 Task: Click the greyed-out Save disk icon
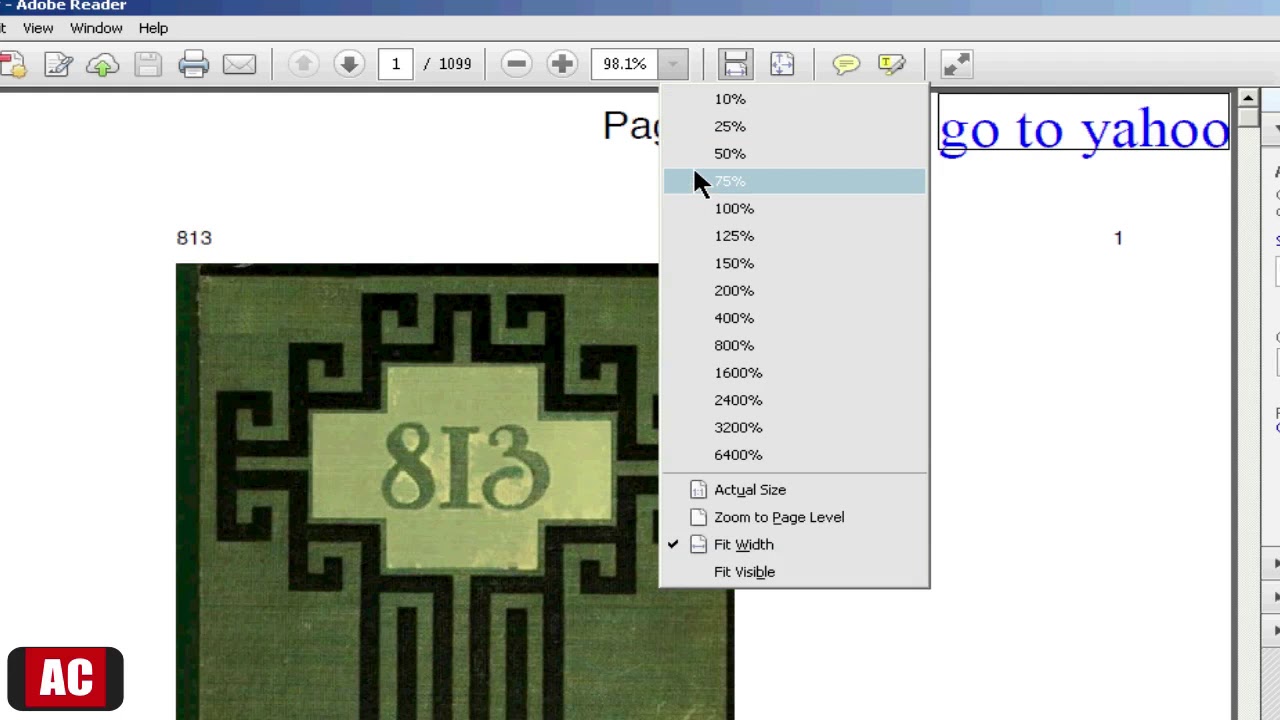[148, 65]
